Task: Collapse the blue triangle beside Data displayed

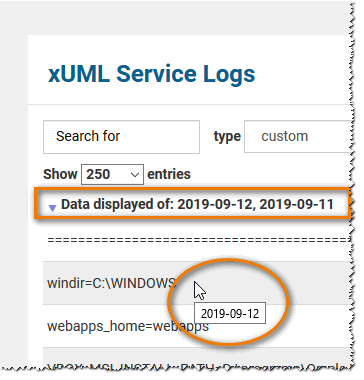Action: [x=52, y=208]
